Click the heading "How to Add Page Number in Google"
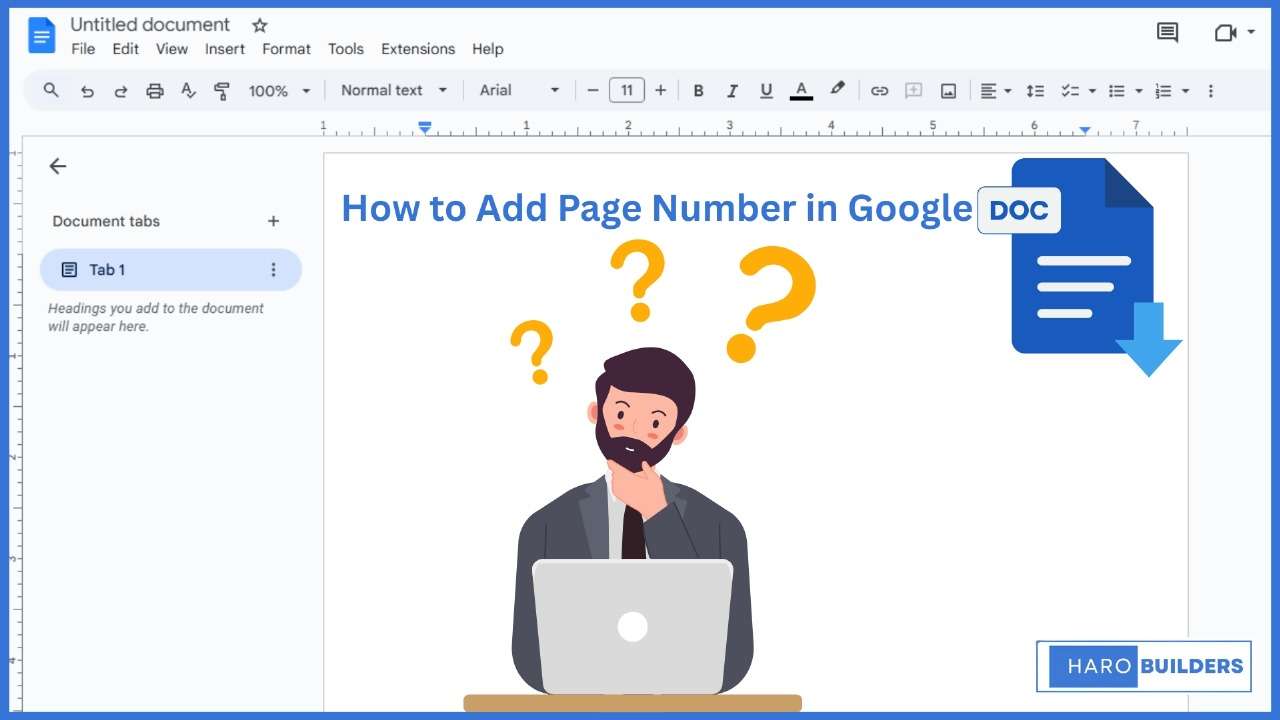Screen dimensions: 1280x720 pyautogui.click(x=657, y=208)
